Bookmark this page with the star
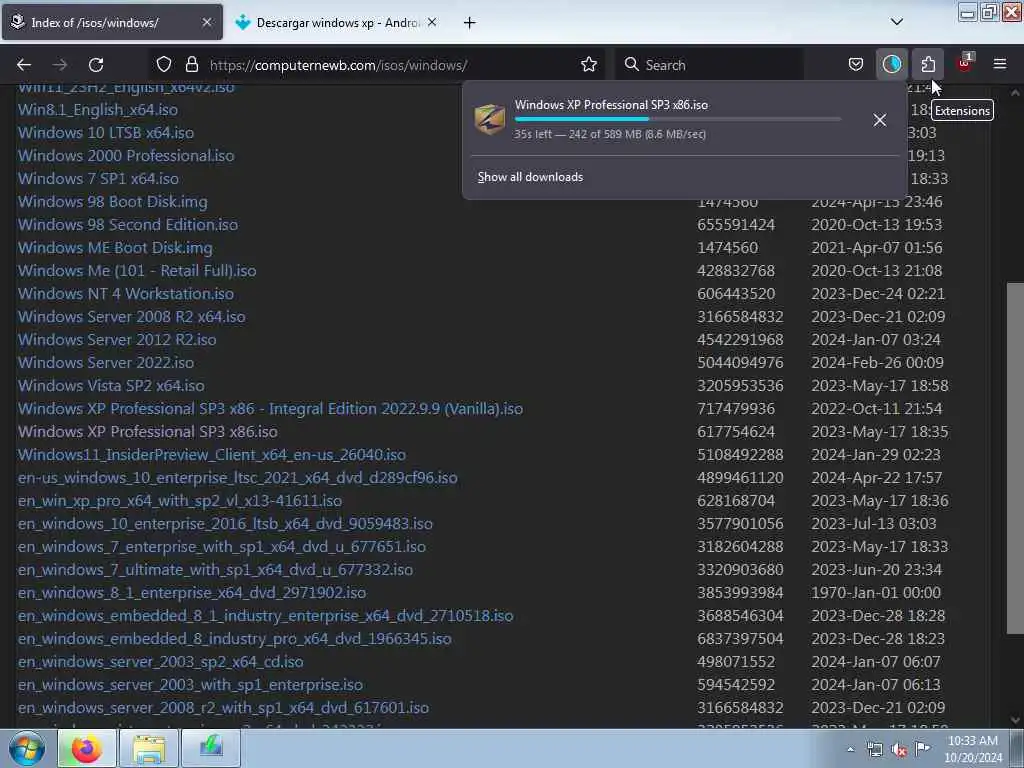The image size is (1024, 768). tap(589, 65)
